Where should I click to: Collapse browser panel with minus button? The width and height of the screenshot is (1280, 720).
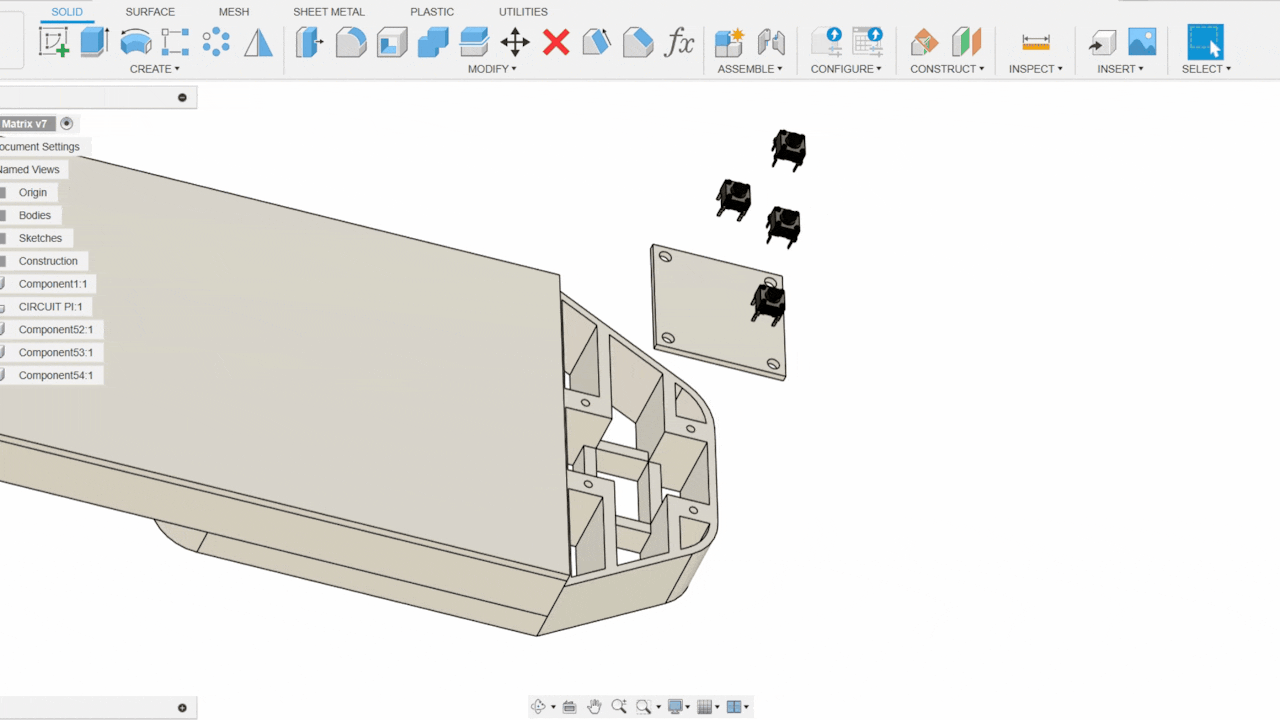tap(182, 97)
